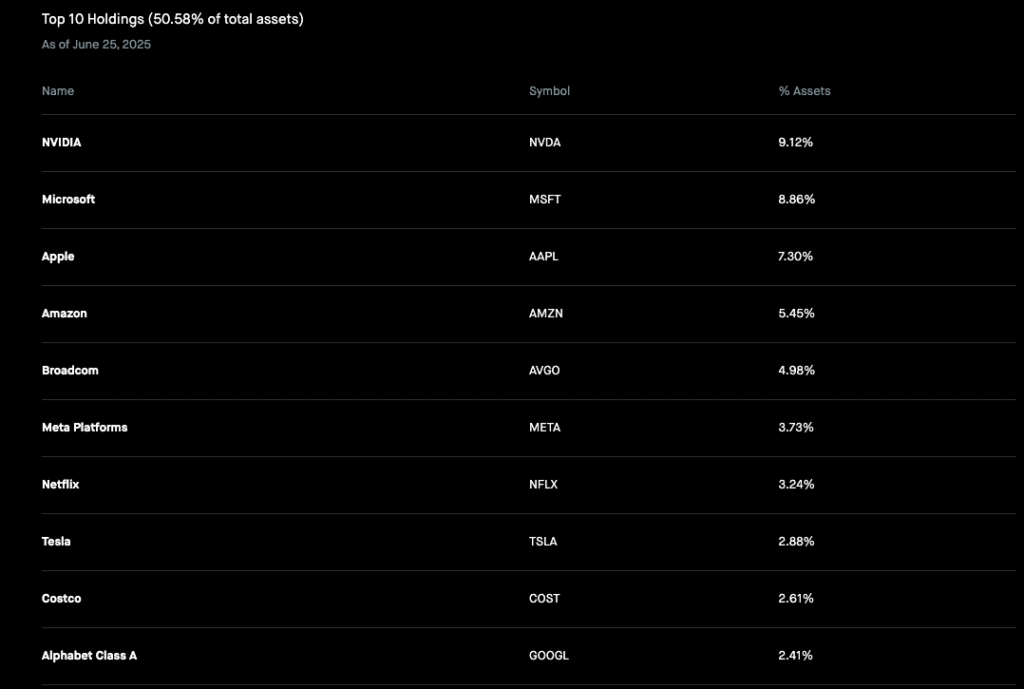The height and width of the screenshot is (689, 1024).
Task: Click the GOOGL ticker symbol
Action: 549,656
